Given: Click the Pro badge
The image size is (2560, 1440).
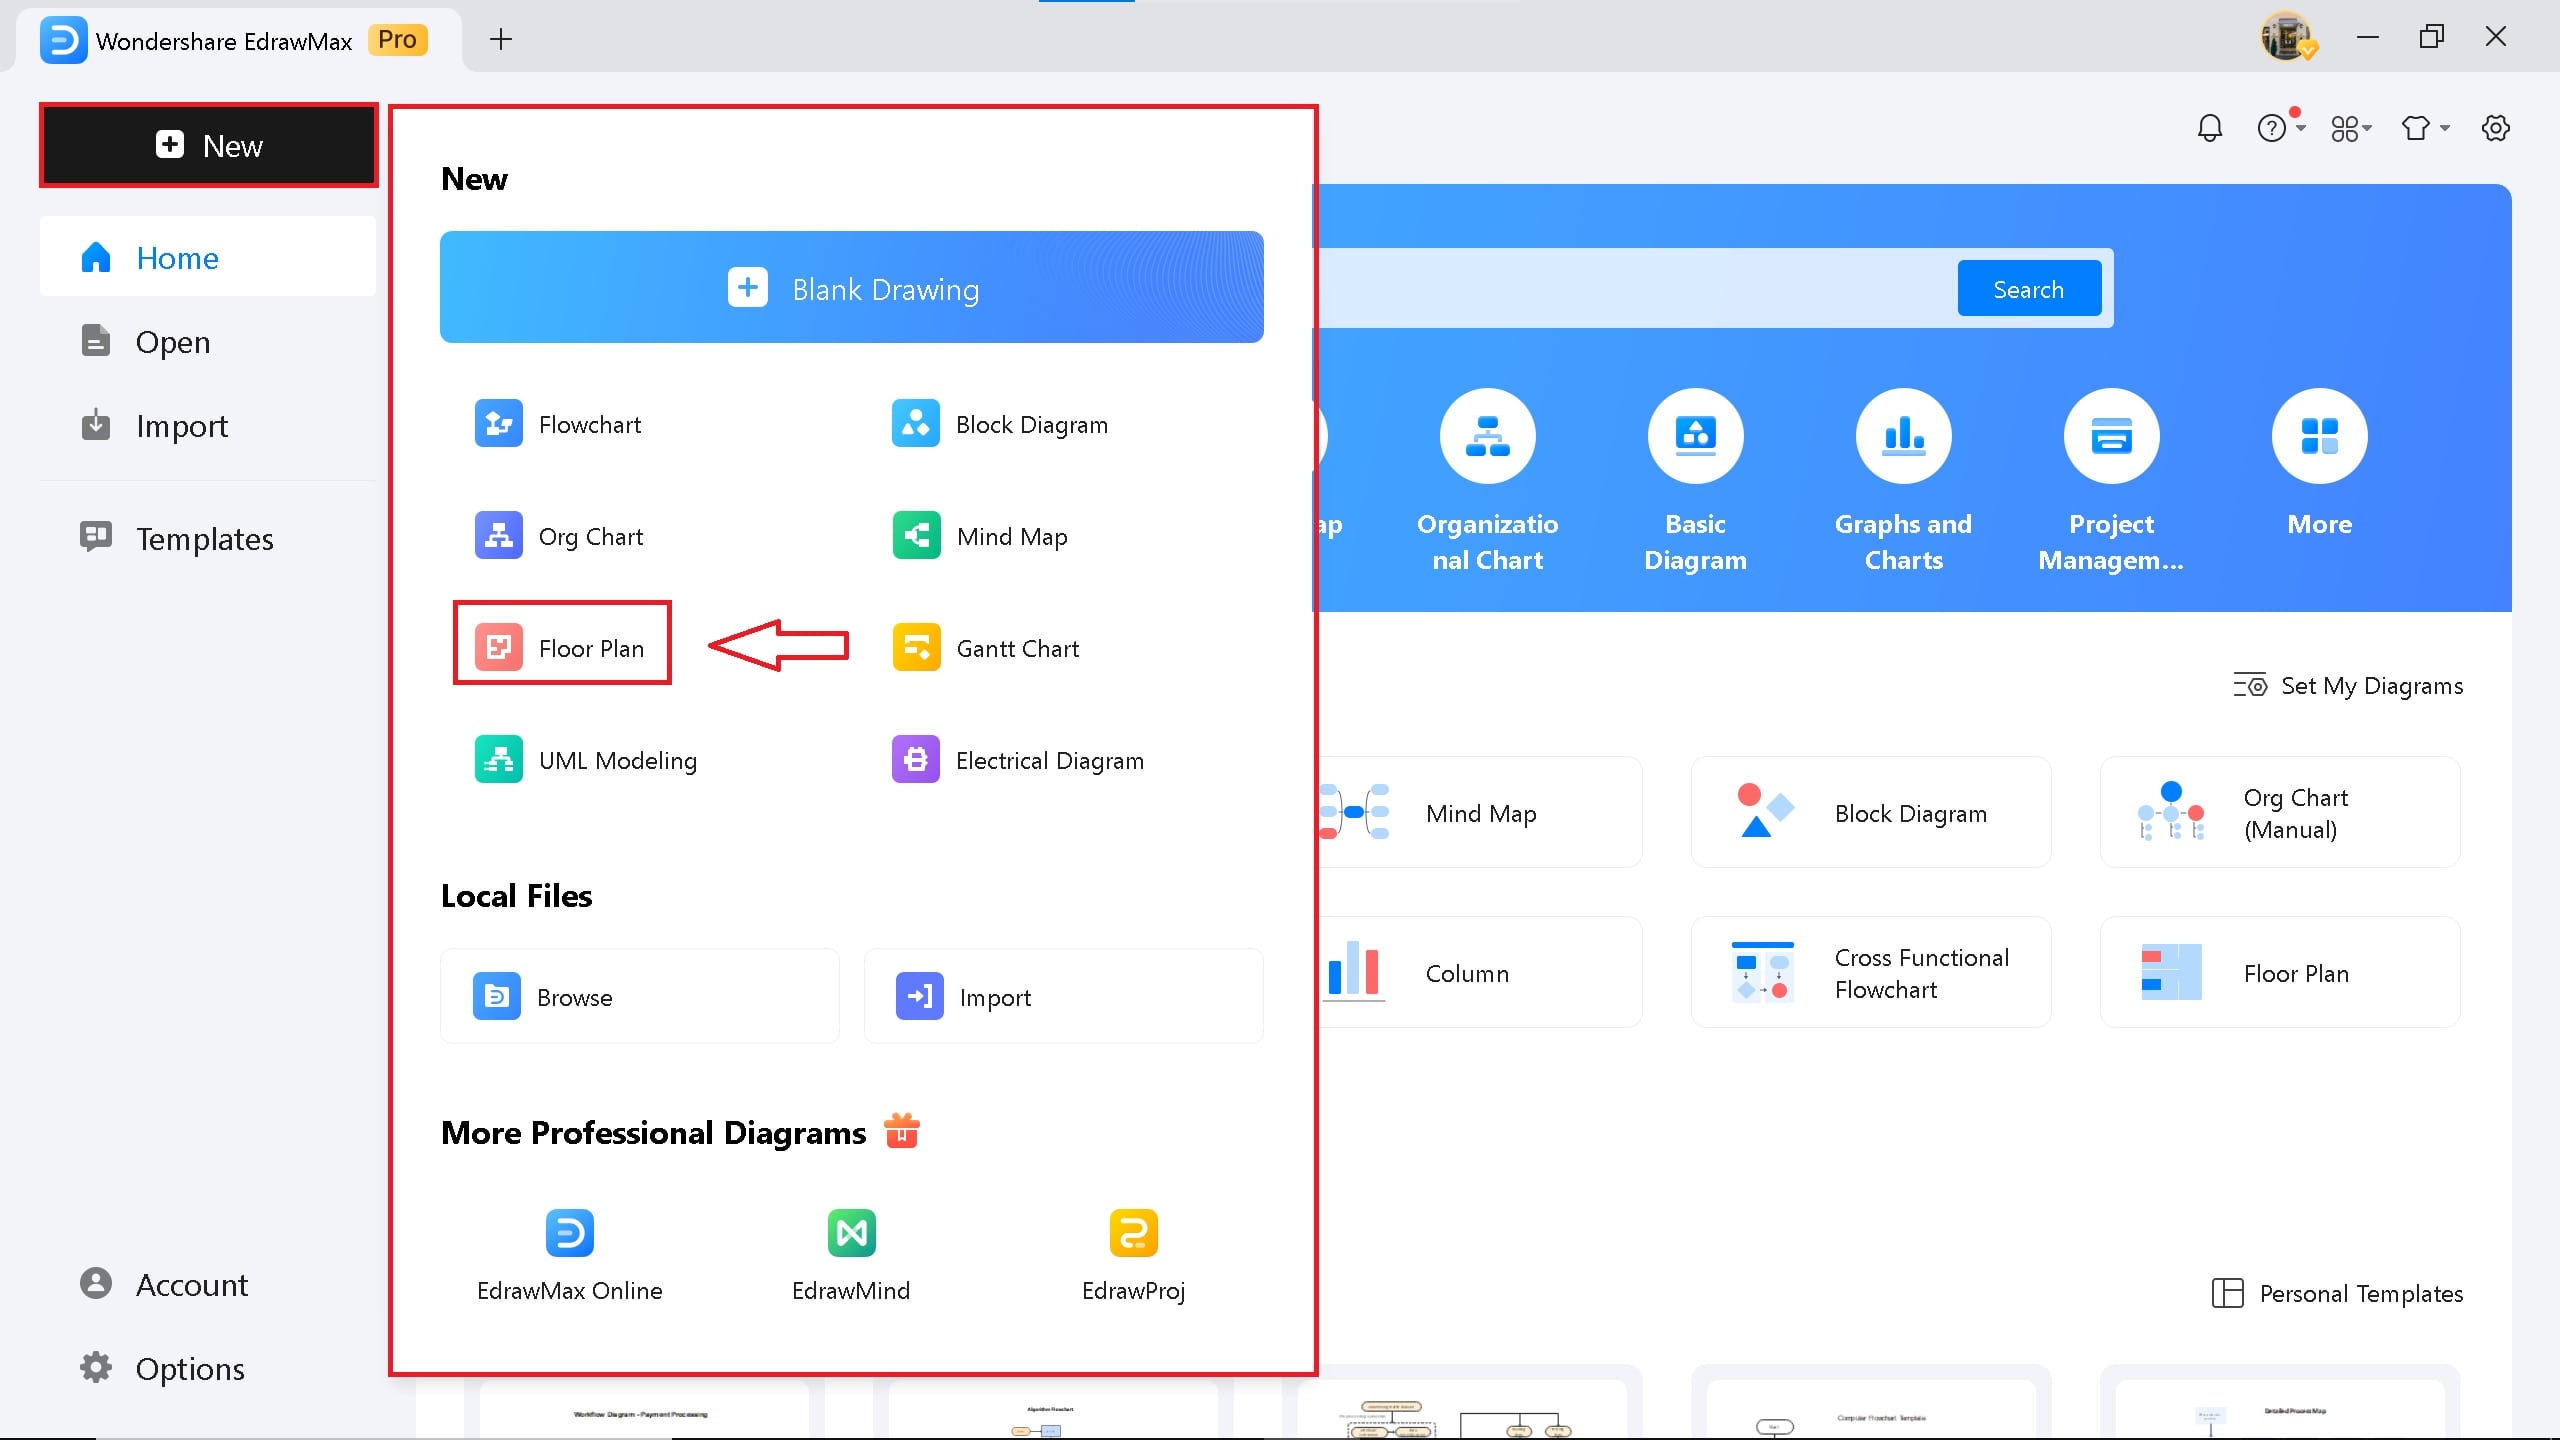Looking at the screenshot, I should coord(398,40).
